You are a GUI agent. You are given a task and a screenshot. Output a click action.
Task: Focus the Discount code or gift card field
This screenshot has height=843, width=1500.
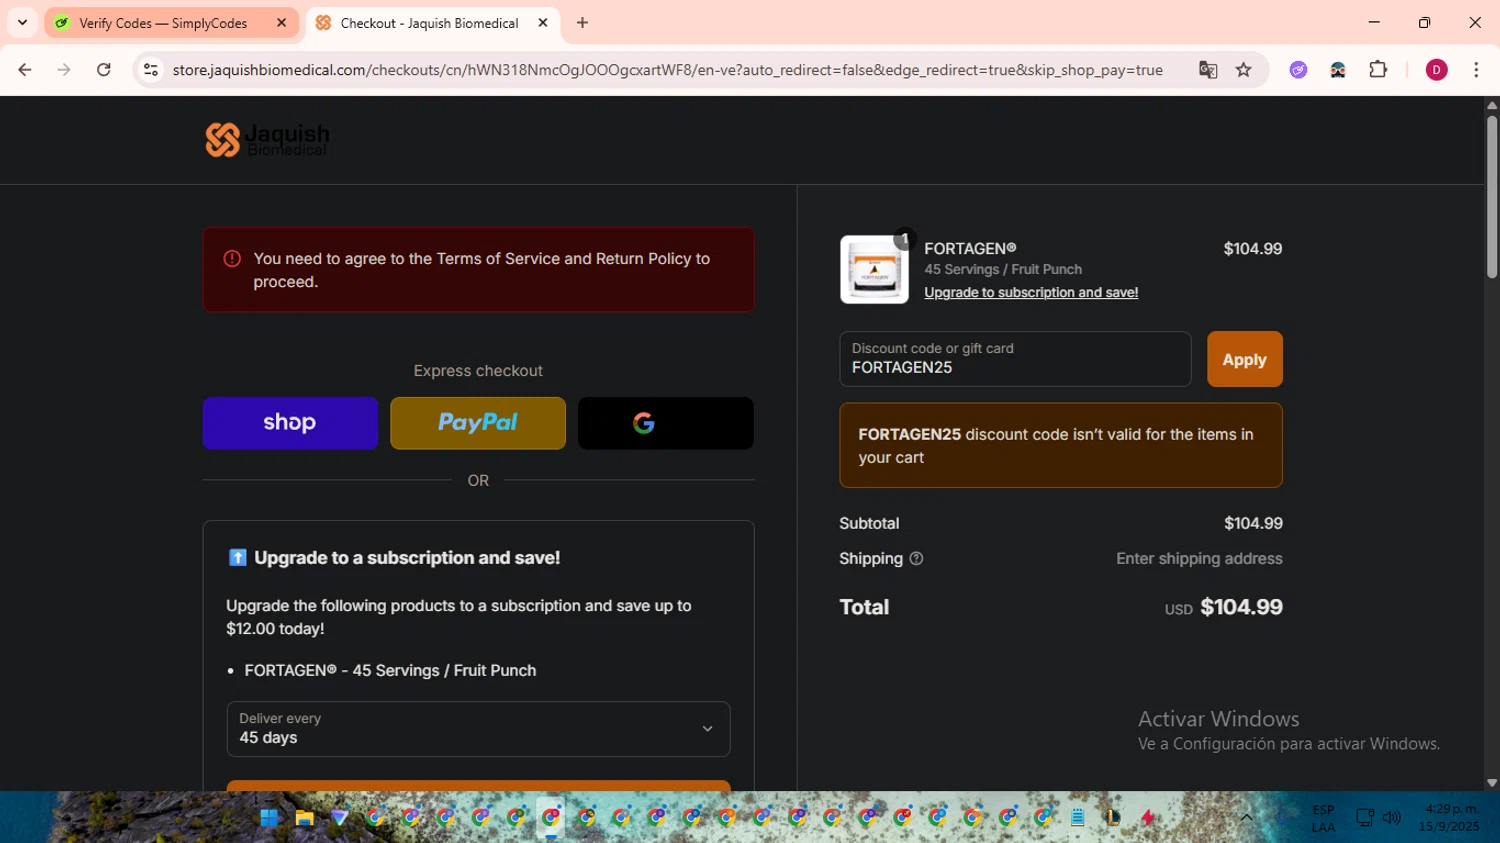pos(1015,359)
